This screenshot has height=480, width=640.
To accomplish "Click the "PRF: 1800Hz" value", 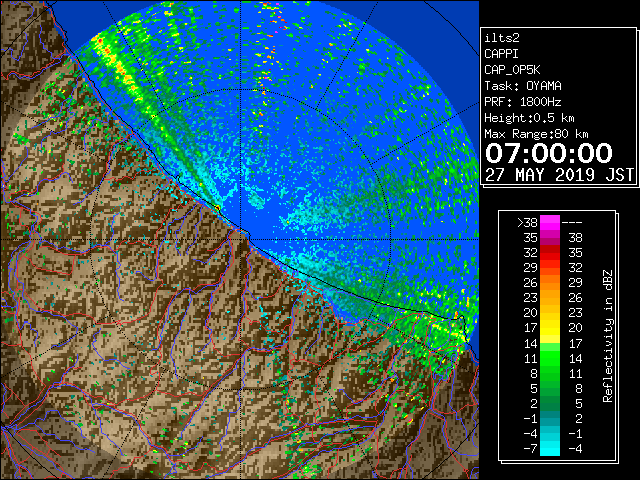I will 523,102.
